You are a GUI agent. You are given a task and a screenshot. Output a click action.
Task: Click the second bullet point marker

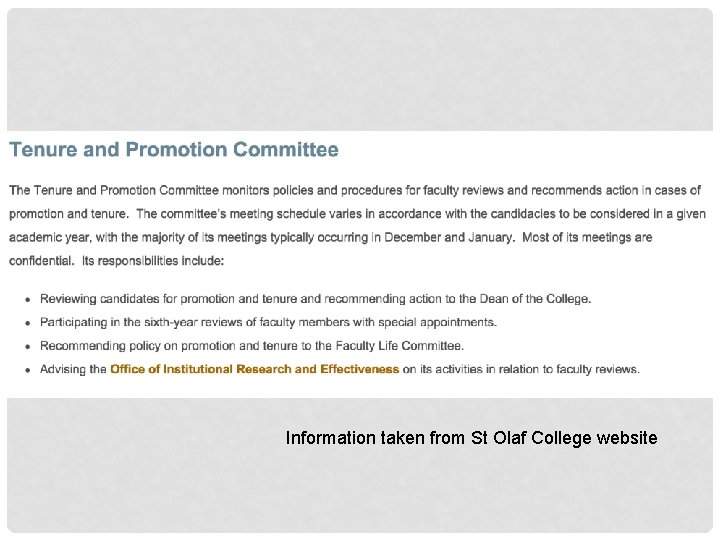point(28,323)
